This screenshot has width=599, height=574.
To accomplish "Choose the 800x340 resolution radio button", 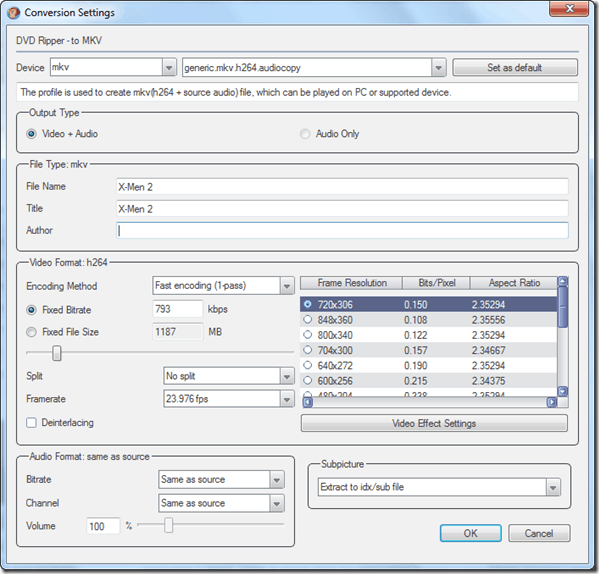I will click(308, 335).
